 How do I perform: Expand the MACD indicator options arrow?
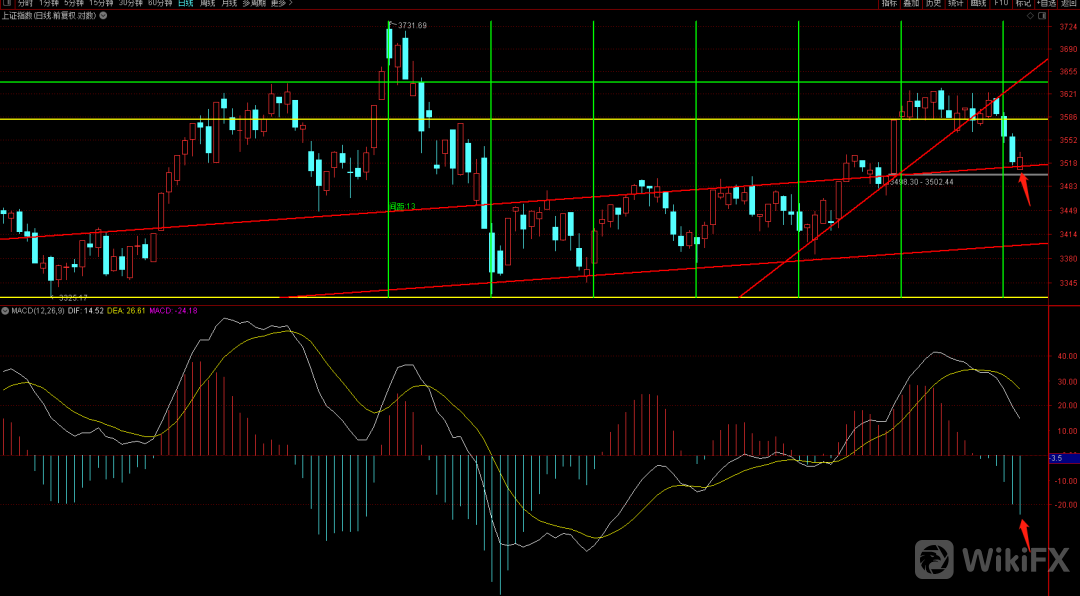[x=5, y=312]
